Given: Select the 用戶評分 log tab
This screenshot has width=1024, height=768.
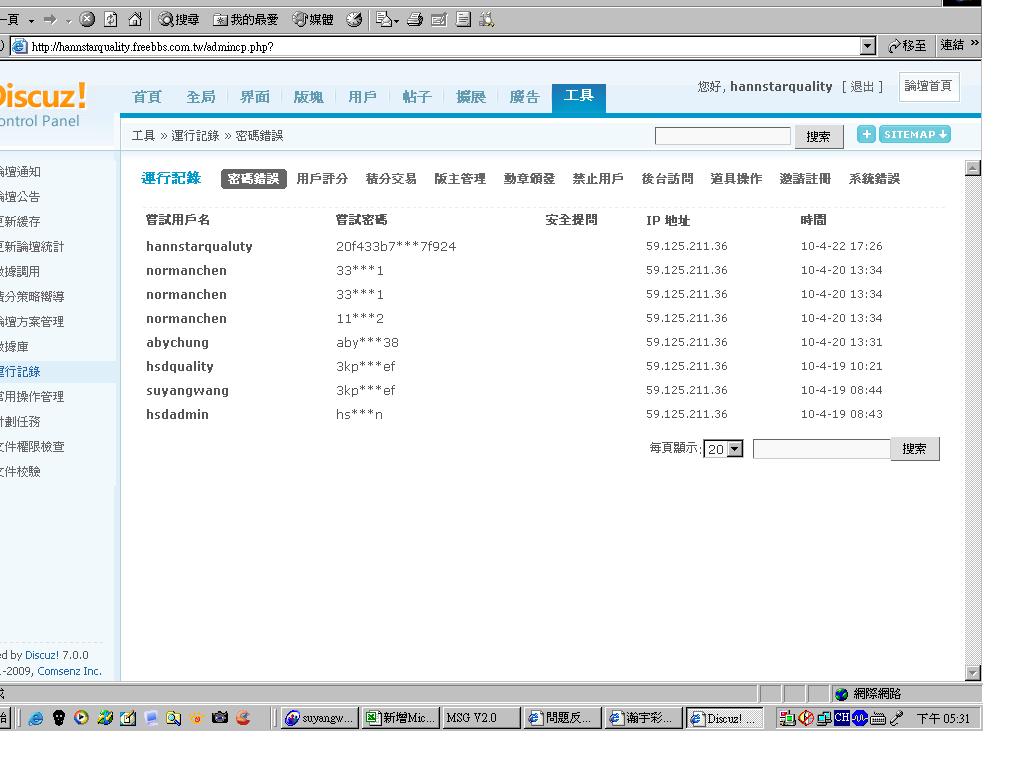Looking at the screenshot, I should point(322,179).
